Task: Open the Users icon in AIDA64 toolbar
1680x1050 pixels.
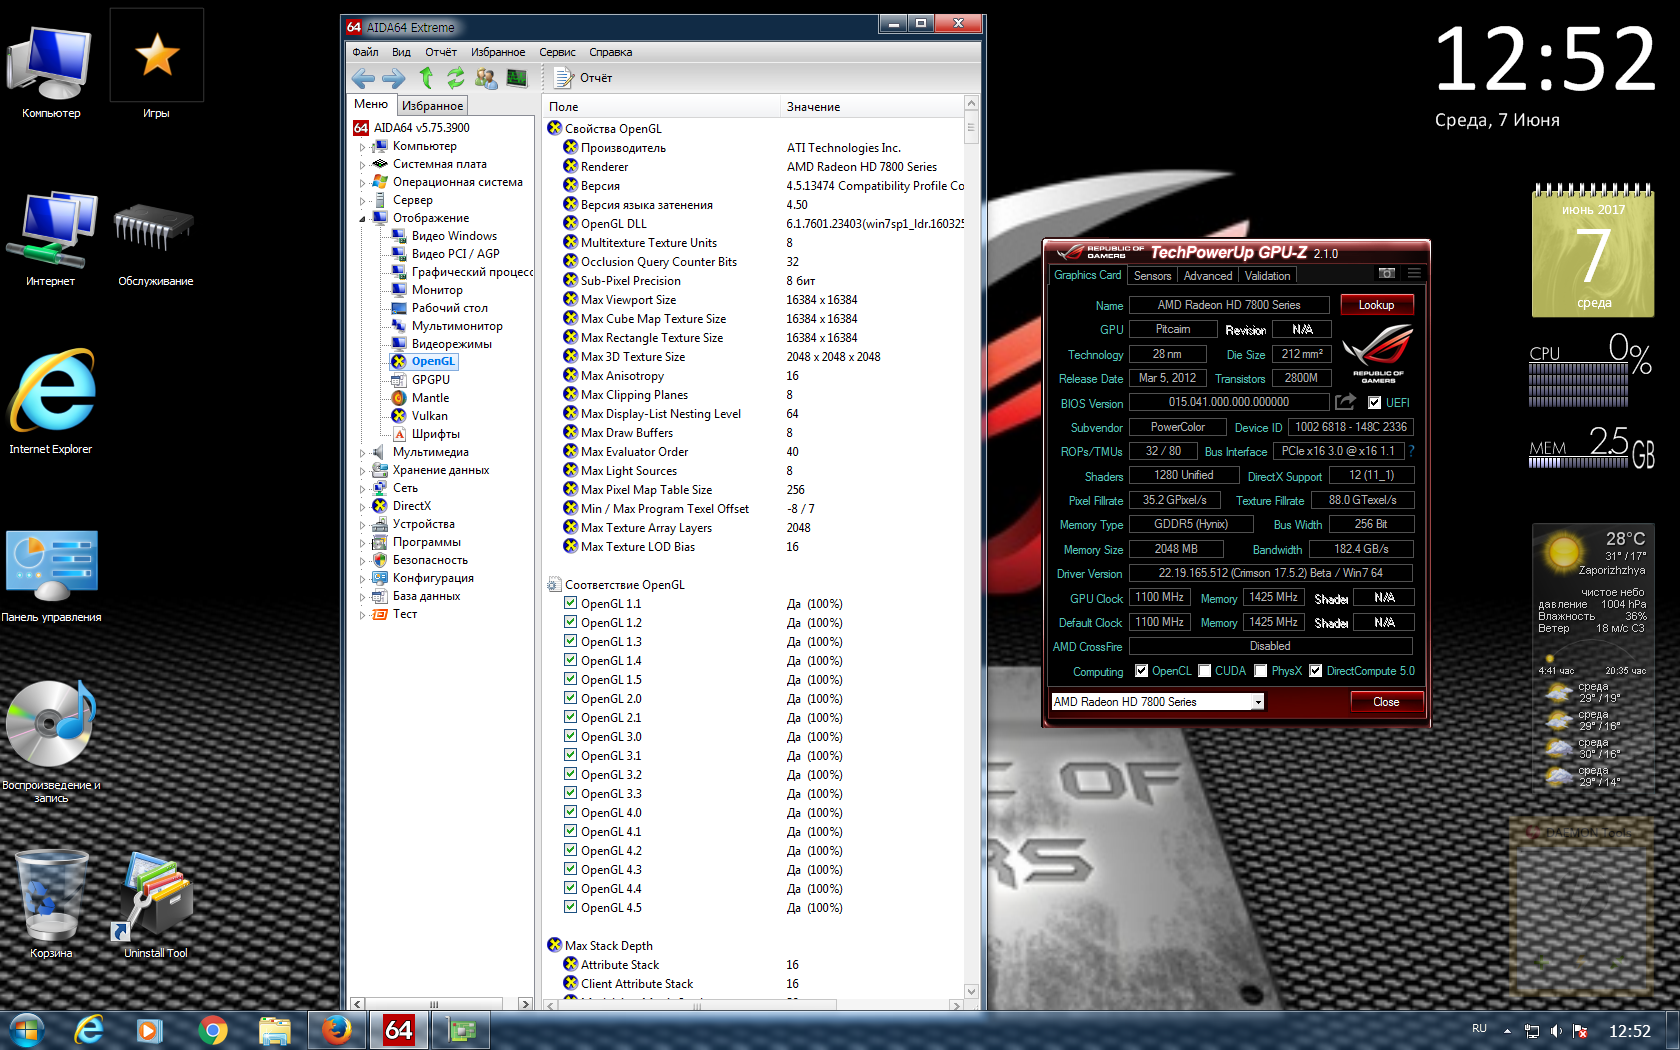Action: tap(486, 78)
